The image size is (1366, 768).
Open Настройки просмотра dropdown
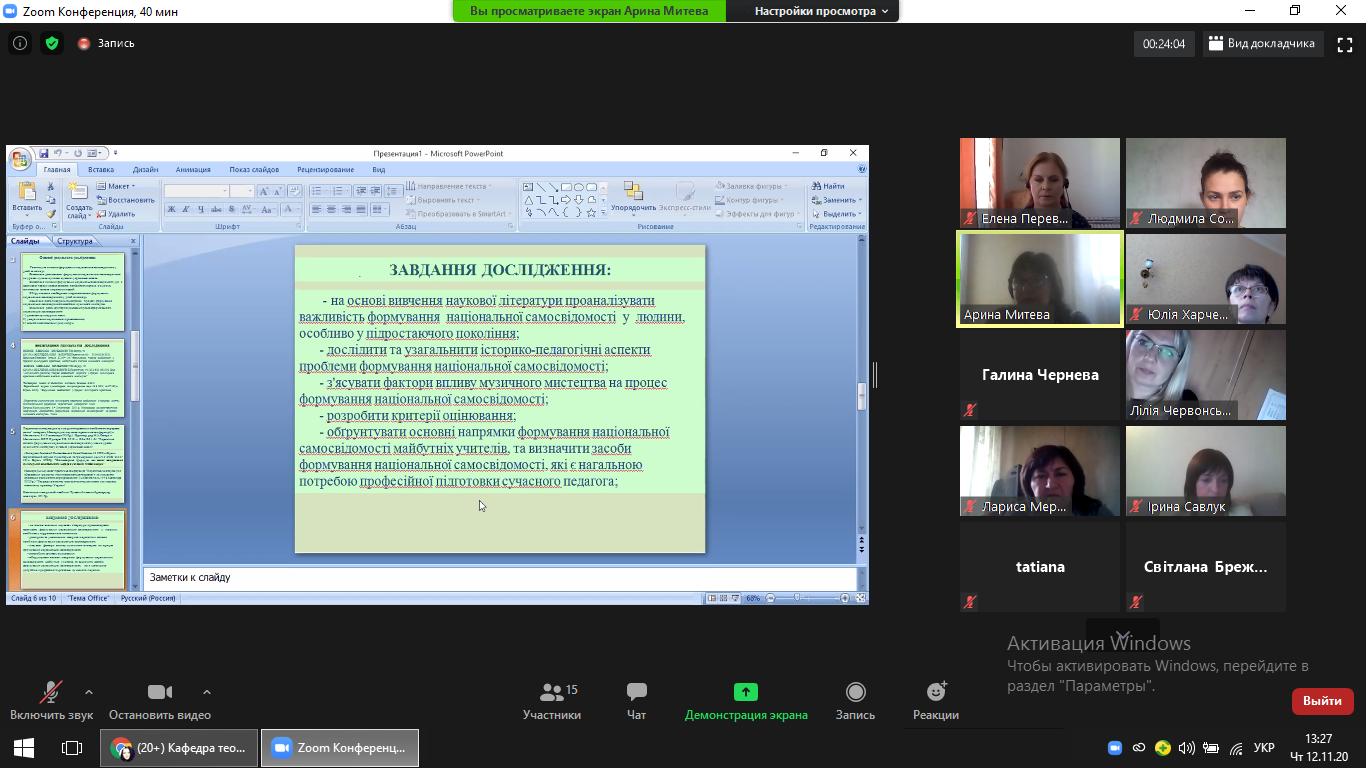tap(821, 11)
